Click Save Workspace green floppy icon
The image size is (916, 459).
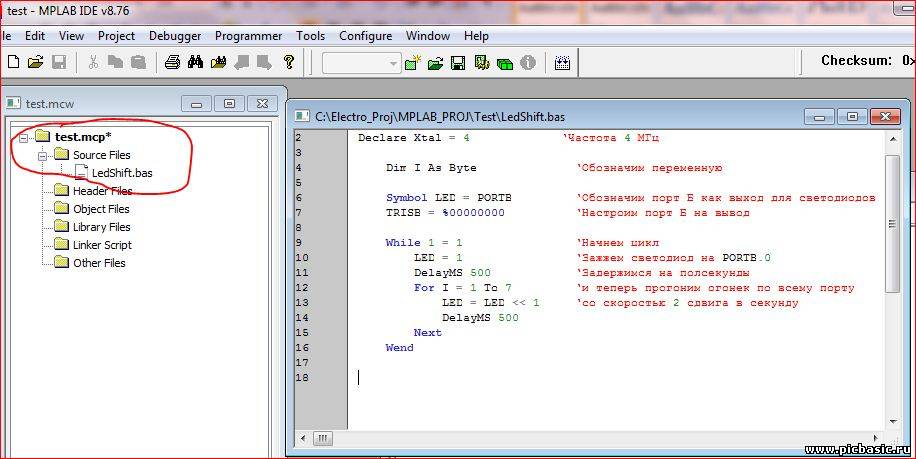click(458, 62)
